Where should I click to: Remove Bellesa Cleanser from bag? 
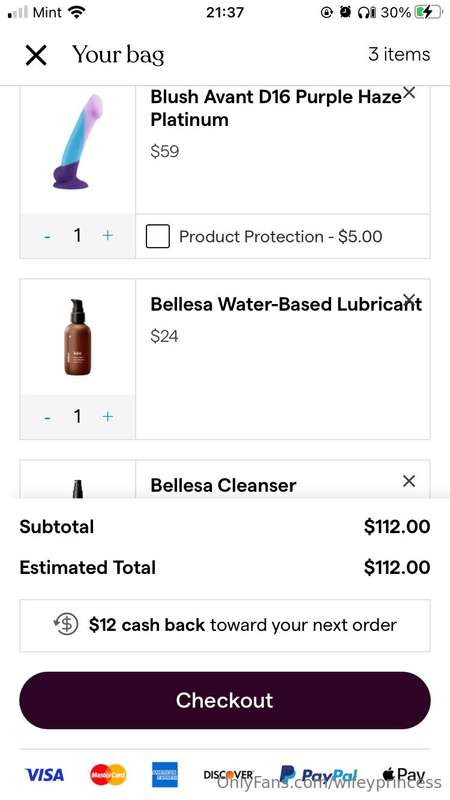409,481
